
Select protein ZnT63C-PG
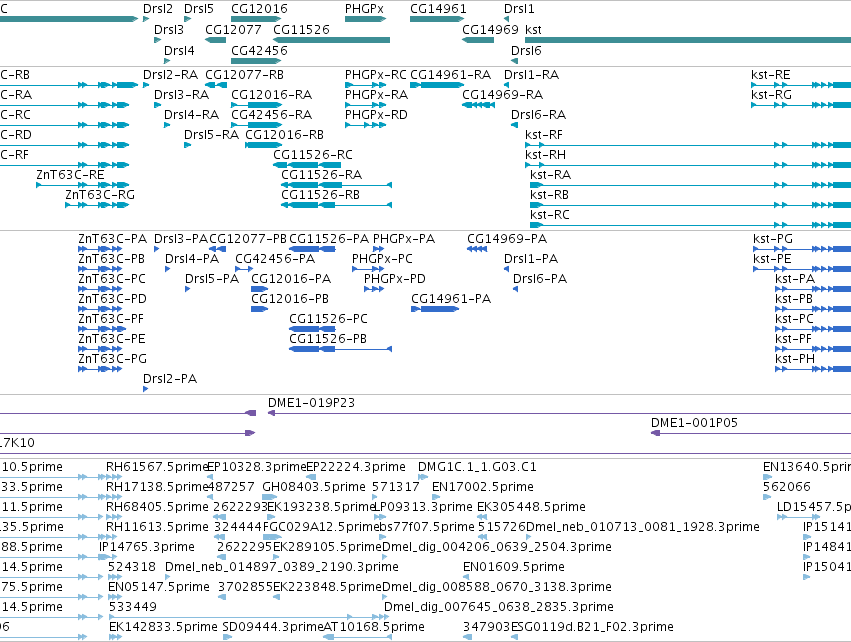click(112, 359)
